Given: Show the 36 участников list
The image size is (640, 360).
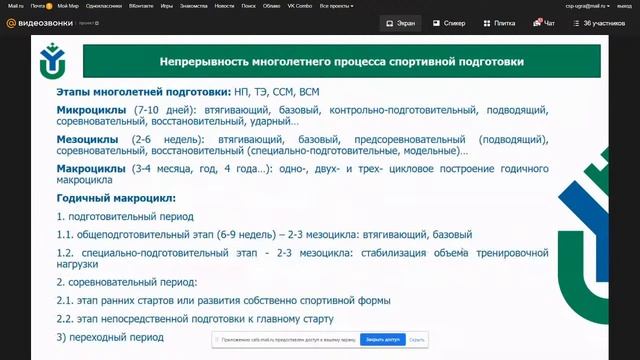Looking at the screenshot, I should point(599,23).
